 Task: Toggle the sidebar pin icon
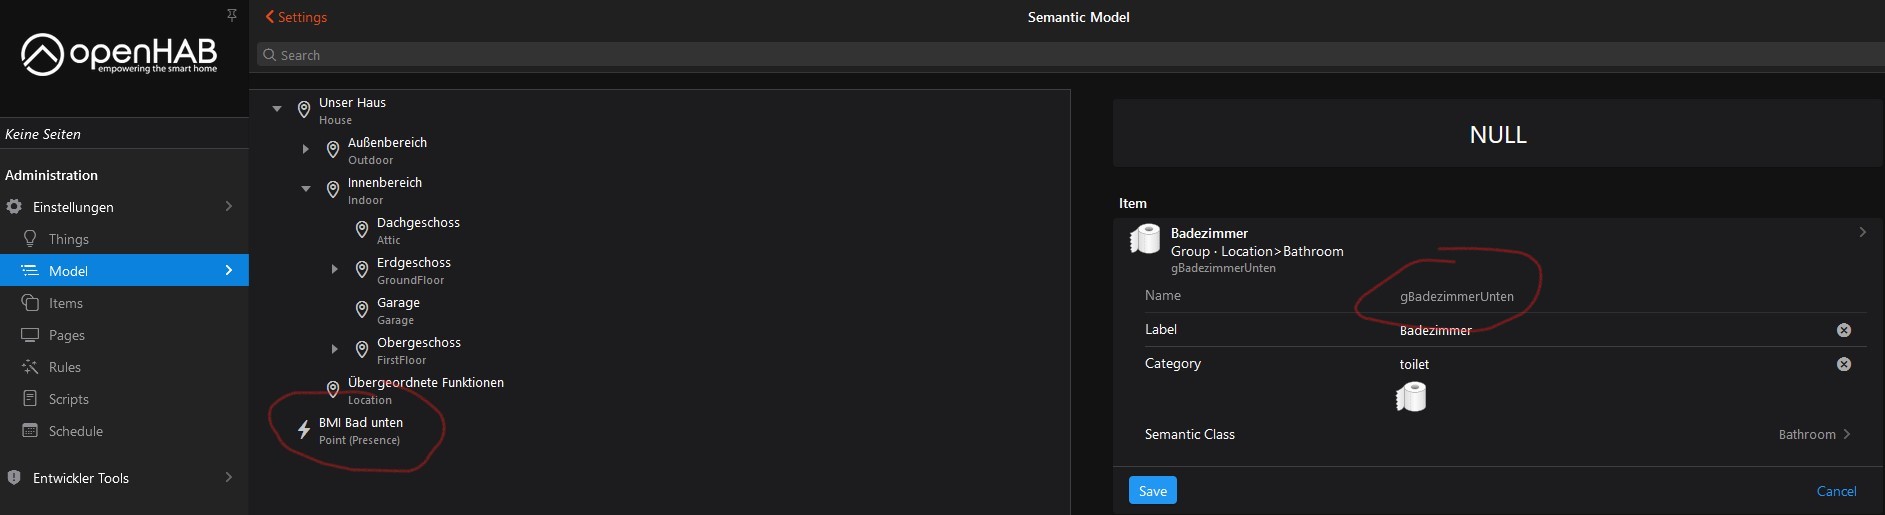[x=232, y=15]
